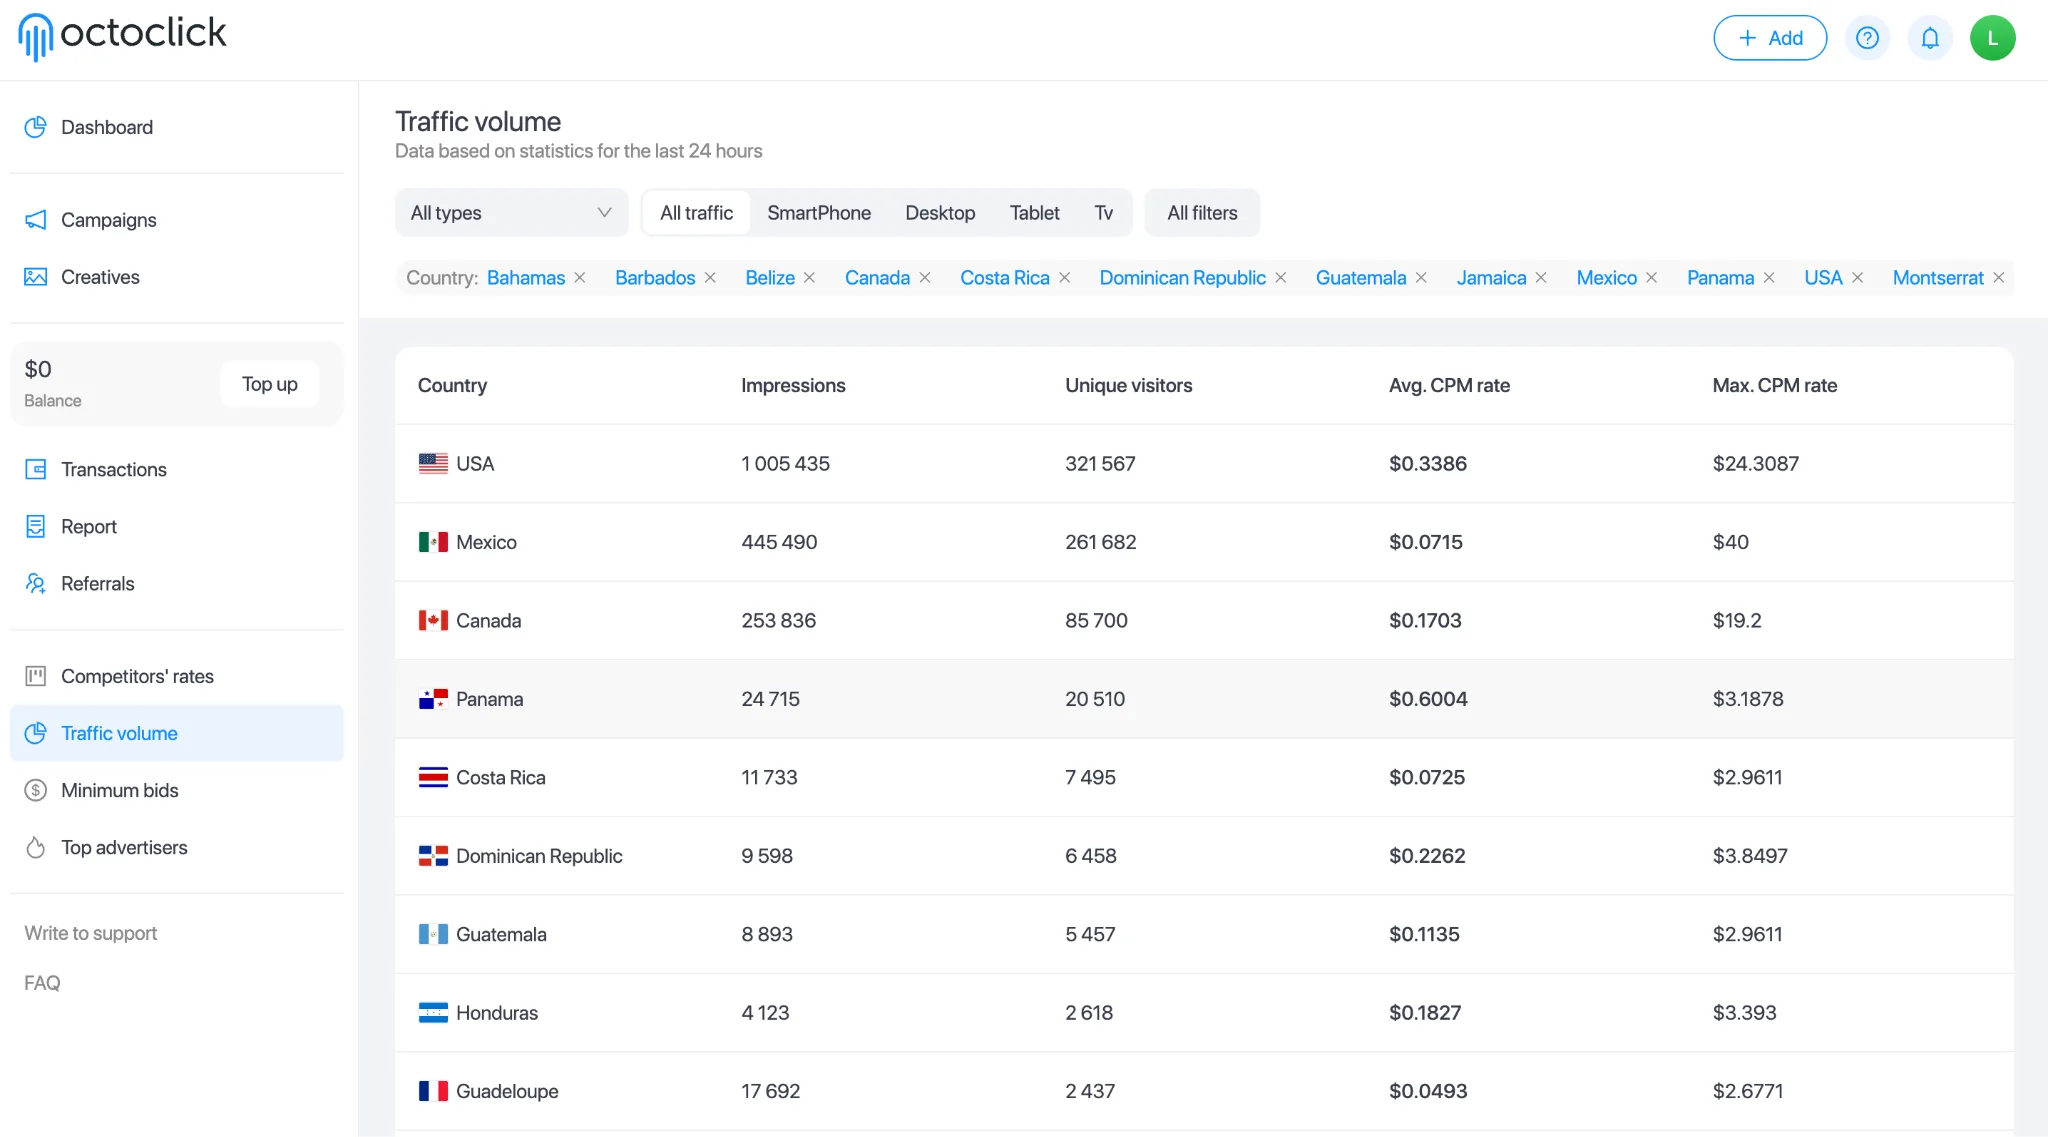Remove the Barbados country filter
The image size is (2048, 1137).
click(x=710, y=278)
